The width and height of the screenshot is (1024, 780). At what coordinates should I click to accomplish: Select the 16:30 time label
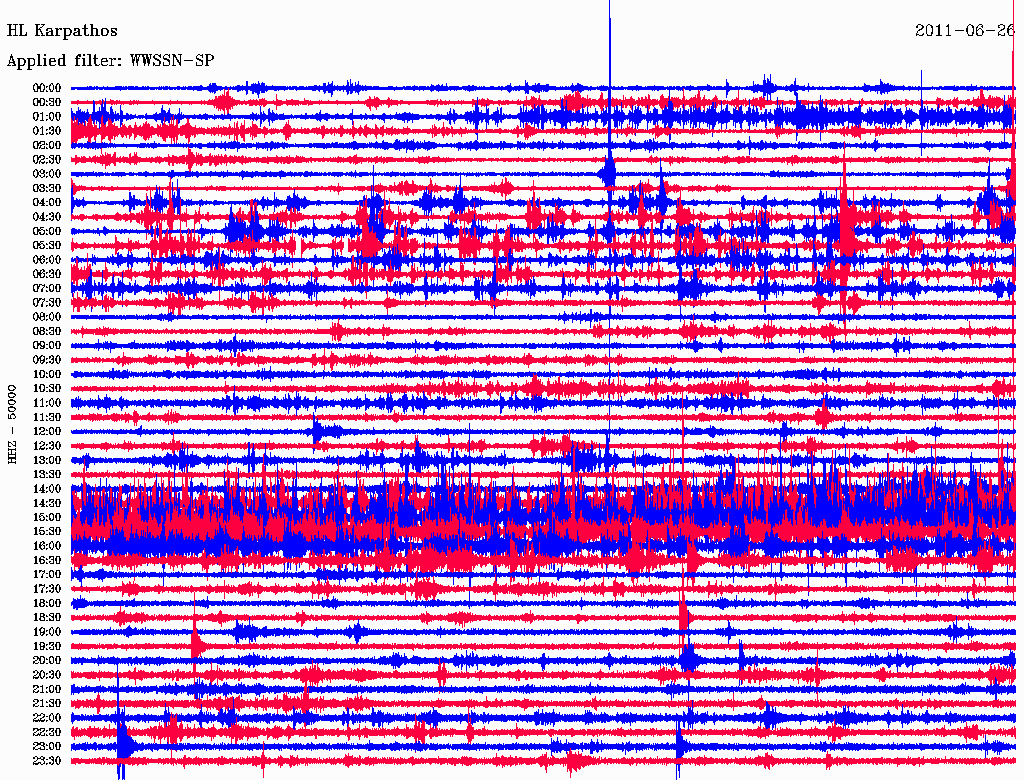coord(47,561)
